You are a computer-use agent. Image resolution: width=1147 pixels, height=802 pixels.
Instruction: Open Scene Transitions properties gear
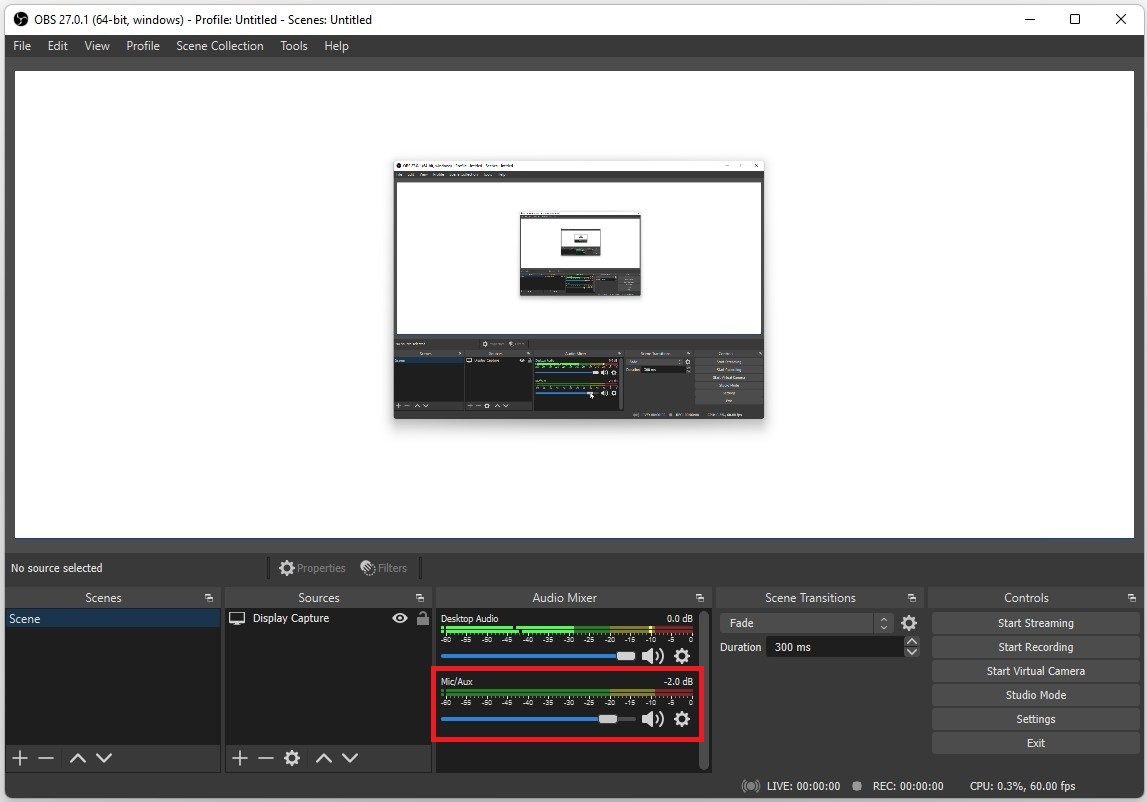(909, 623)
